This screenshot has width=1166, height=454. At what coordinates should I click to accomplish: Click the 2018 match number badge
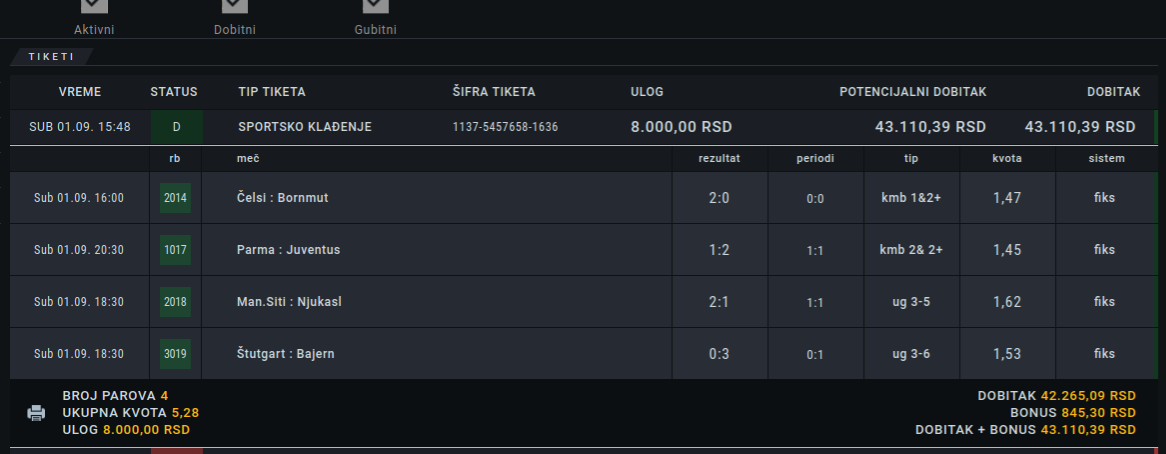[175, 302]
